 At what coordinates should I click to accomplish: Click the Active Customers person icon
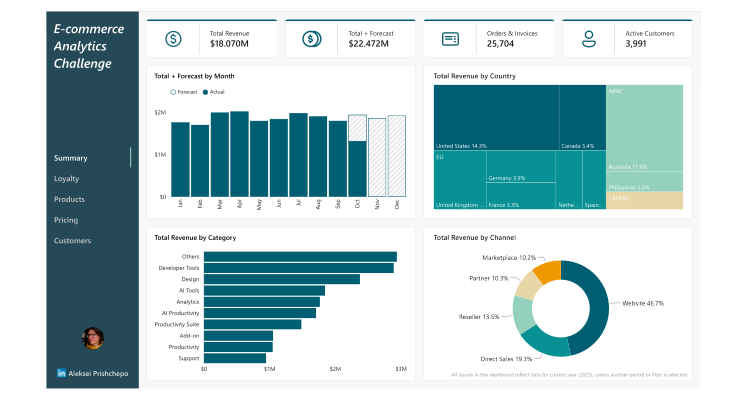pos(589,39)
